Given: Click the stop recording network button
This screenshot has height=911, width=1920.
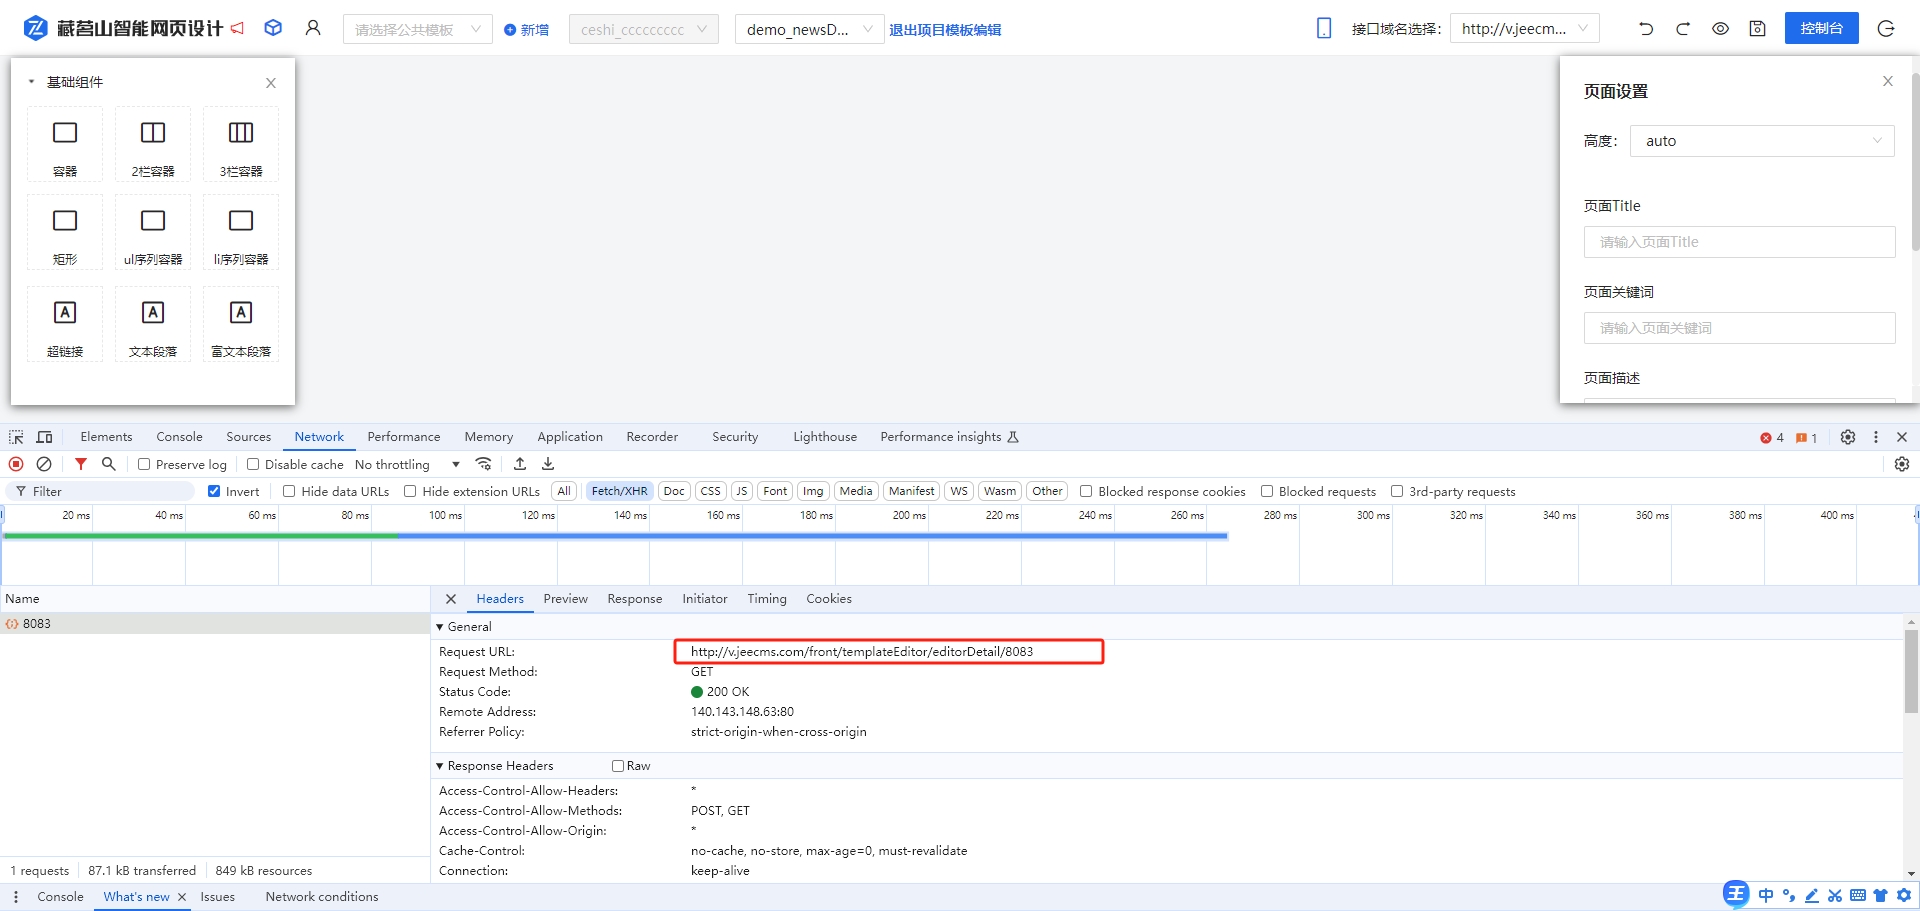Looking at the screenshot, I should (x=16, y=464).
